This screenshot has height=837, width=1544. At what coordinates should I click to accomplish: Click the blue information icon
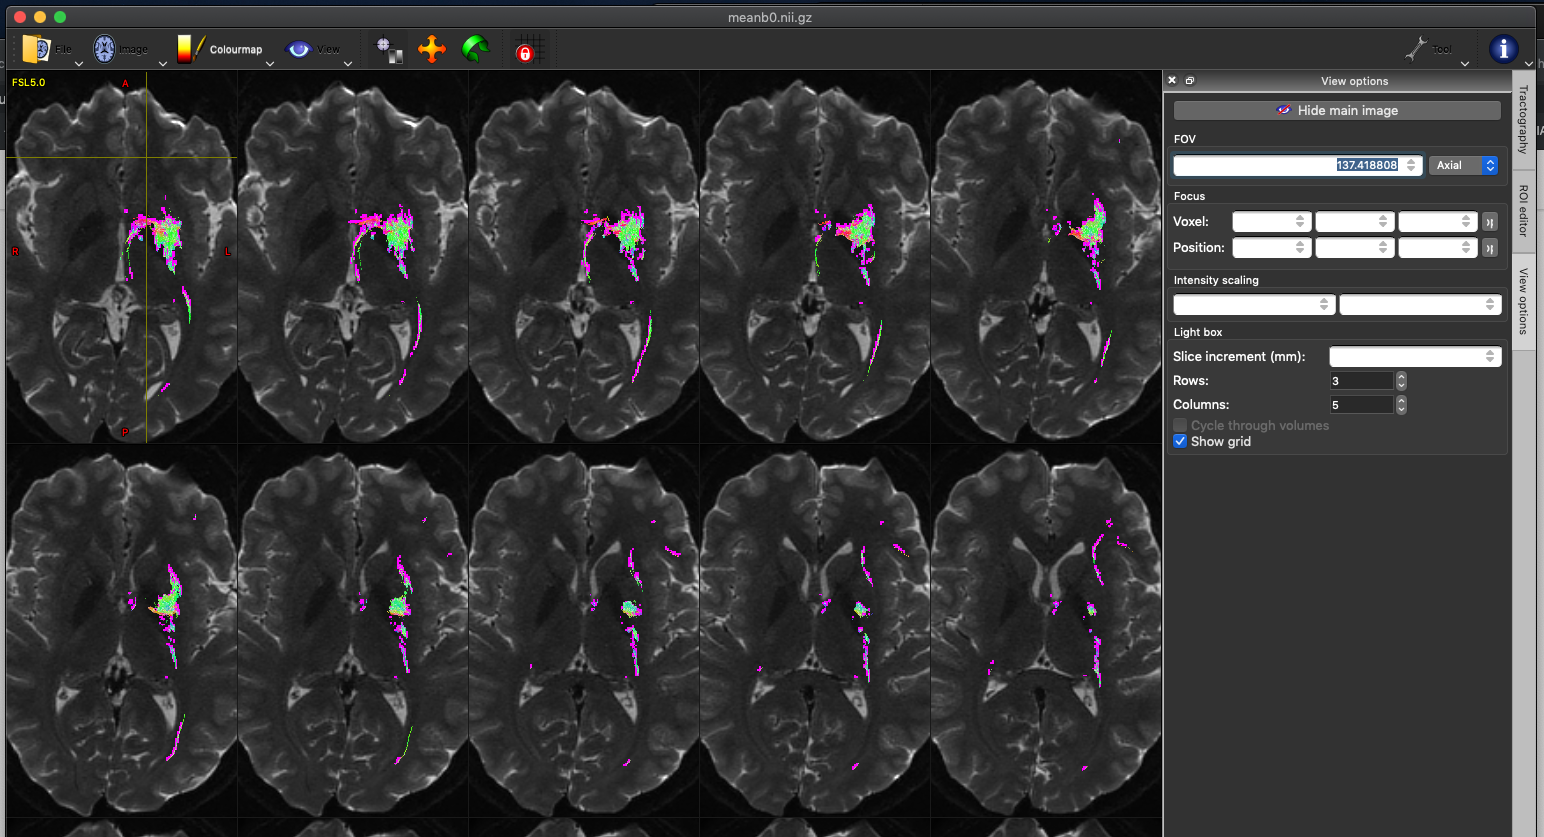click(x=1505, y=47)
